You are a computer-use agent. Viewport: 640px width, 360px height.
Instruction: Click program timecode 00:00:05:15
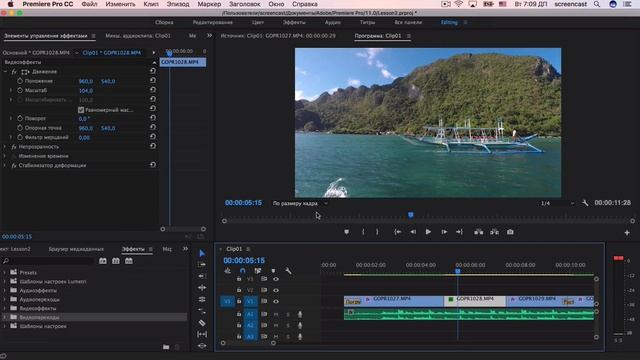[243, 203]
